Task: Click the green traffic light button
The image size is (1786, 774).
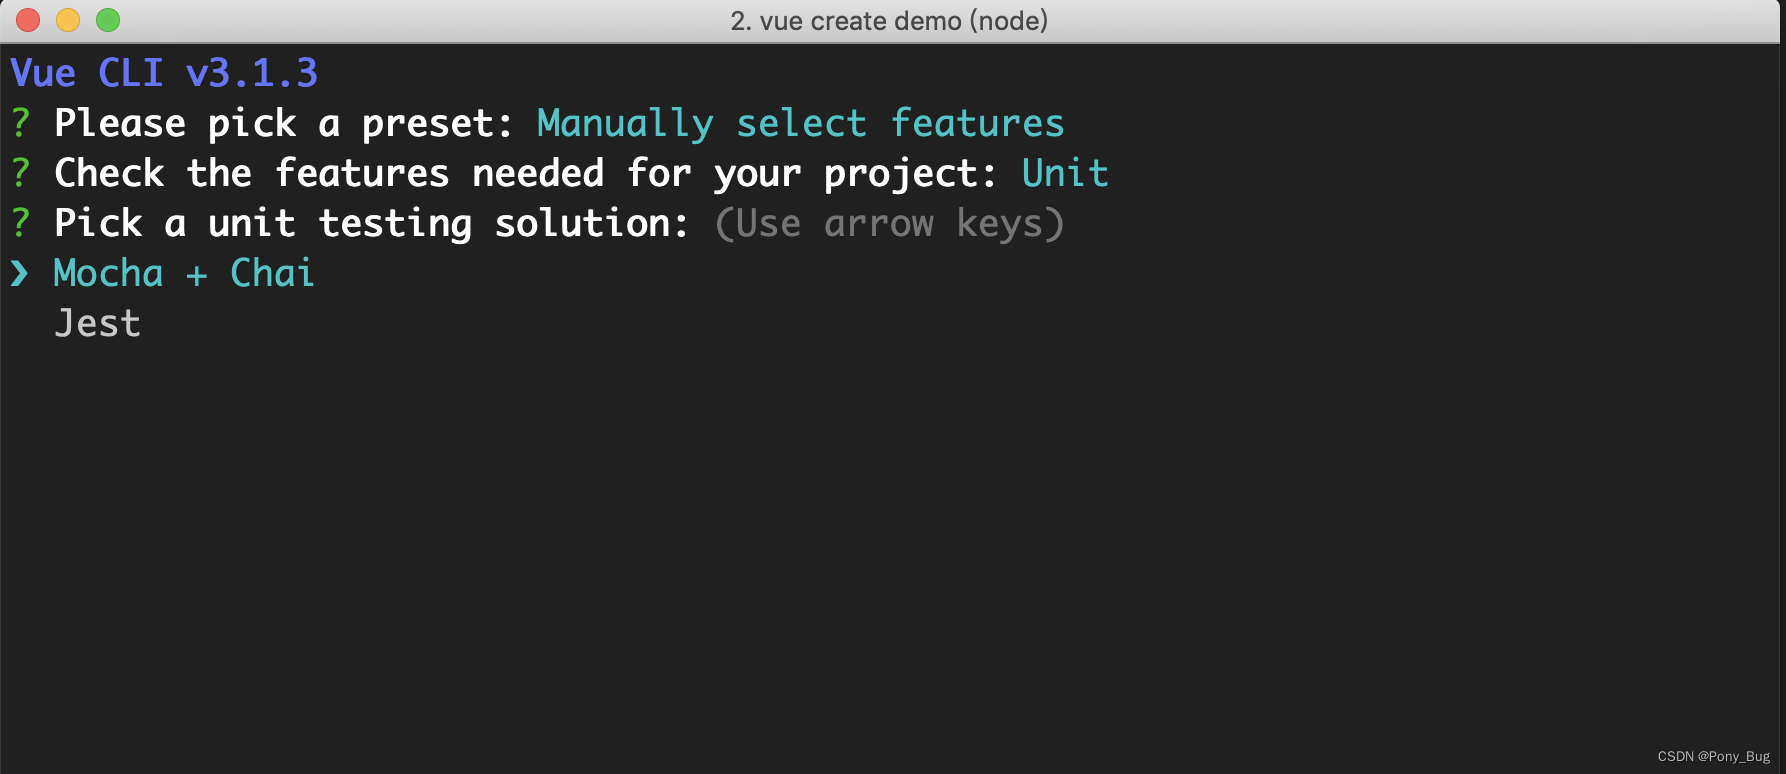Action: 107,19
